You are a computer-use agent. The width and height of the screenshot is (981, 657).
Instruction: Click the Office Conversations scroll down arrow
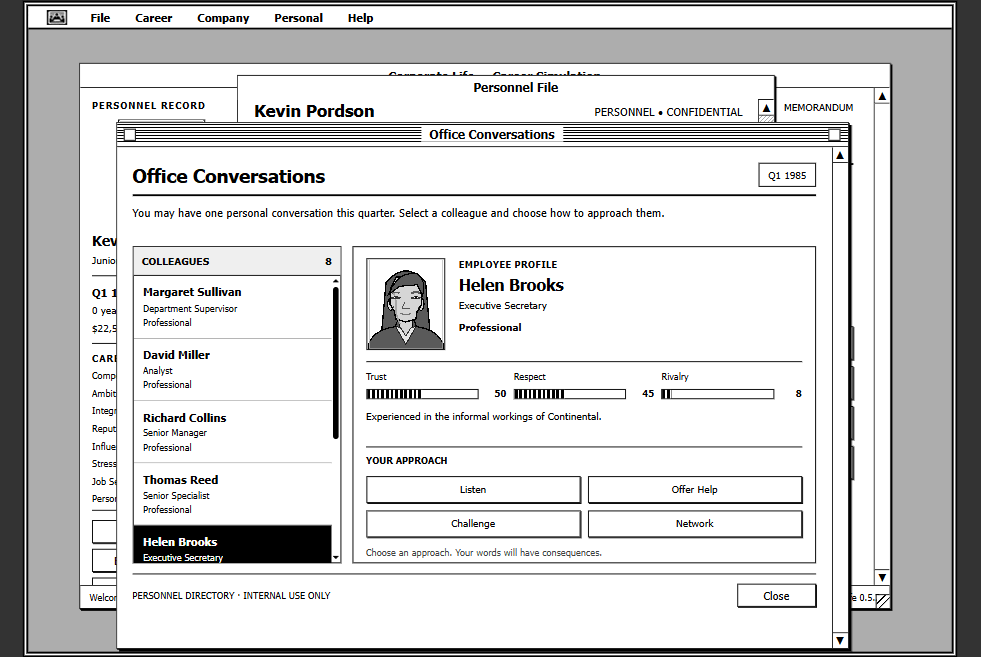840,640
